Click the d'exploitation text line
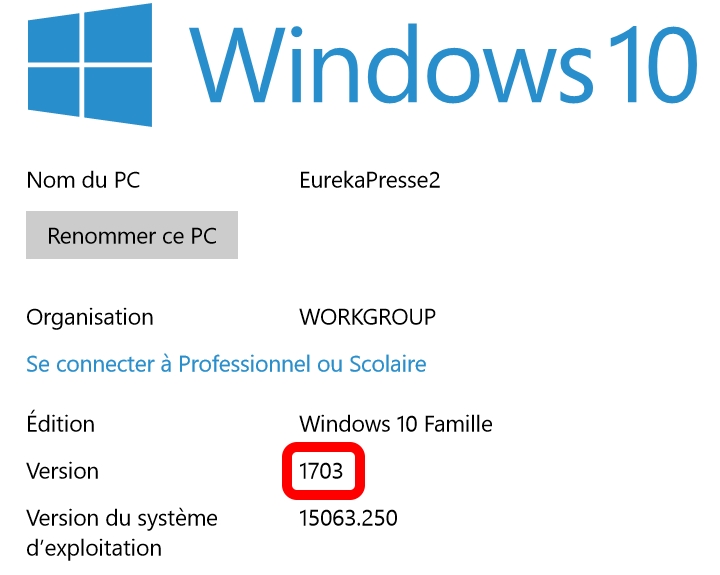The image size is (720, 575). (x=94, y=548)
